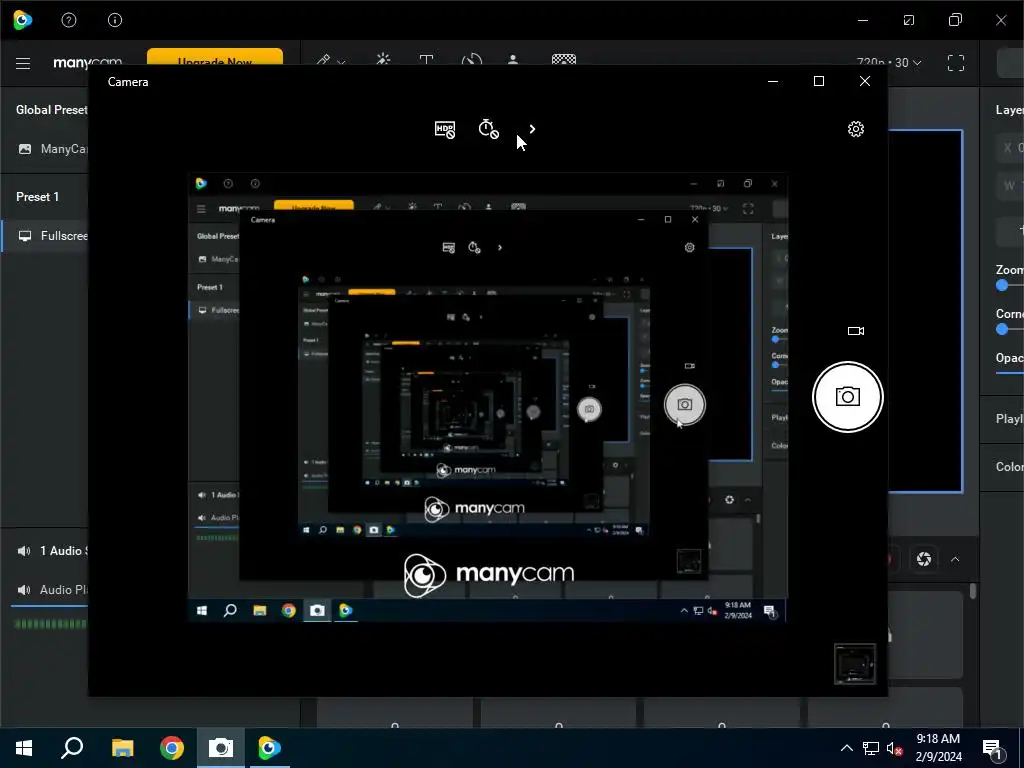Select the ManyCam text T tool
The image size is (1024, 768).
tap(426, 59)
